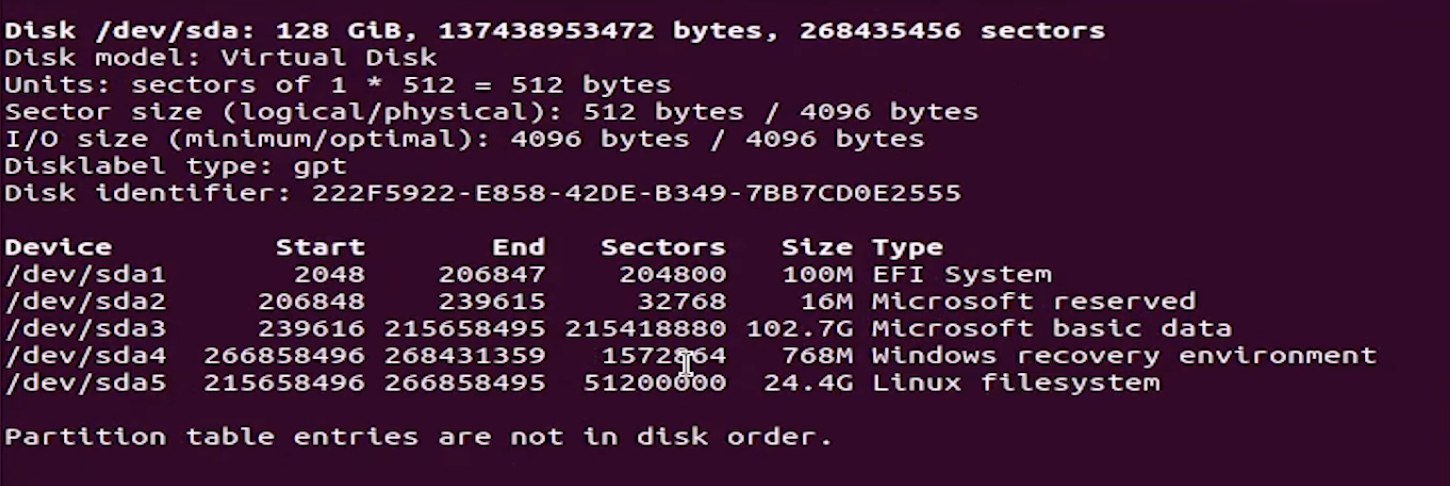Click the /dev/sda4 device entry
Screen dimensions: 1450x486
85,355
